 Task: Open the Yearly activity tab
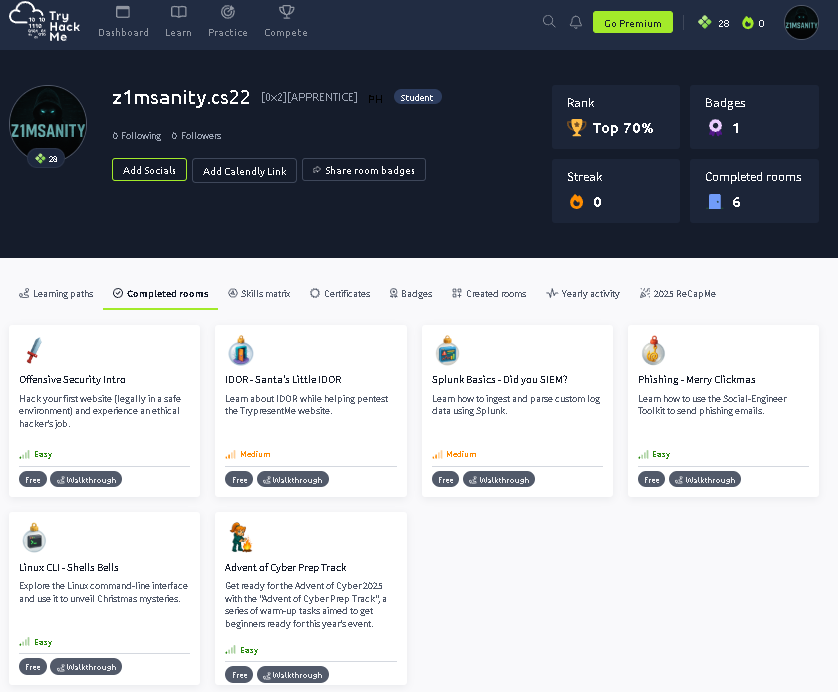(x=583, y=294)
